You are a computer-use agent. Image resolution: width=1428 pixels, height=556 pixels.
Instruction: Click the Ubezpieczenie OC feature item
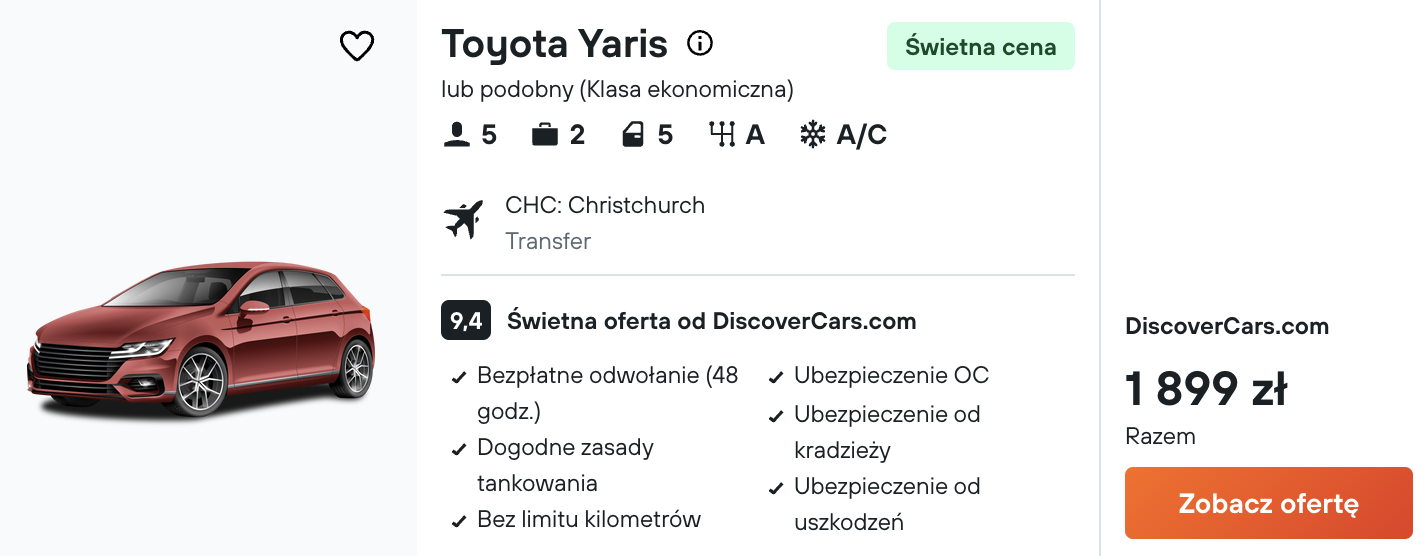coord(879,376)
